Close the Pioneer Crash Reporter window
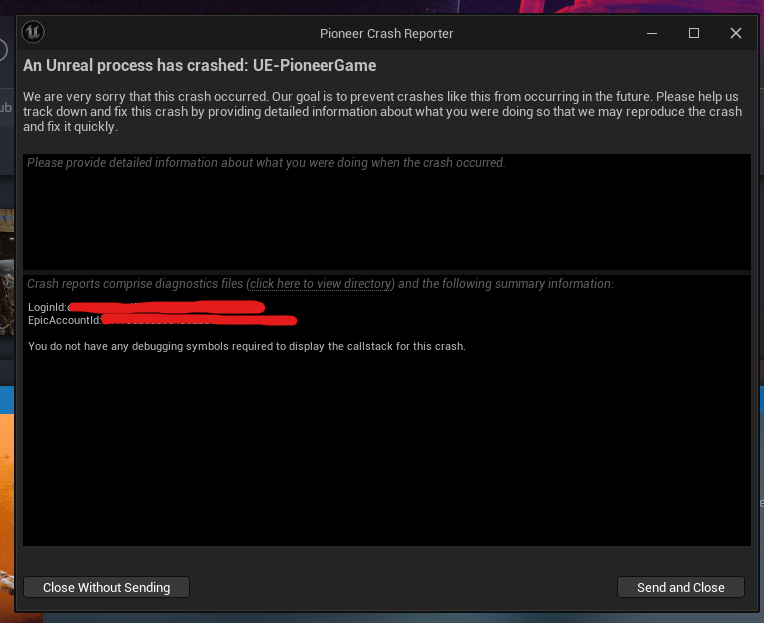 [735, 33]
